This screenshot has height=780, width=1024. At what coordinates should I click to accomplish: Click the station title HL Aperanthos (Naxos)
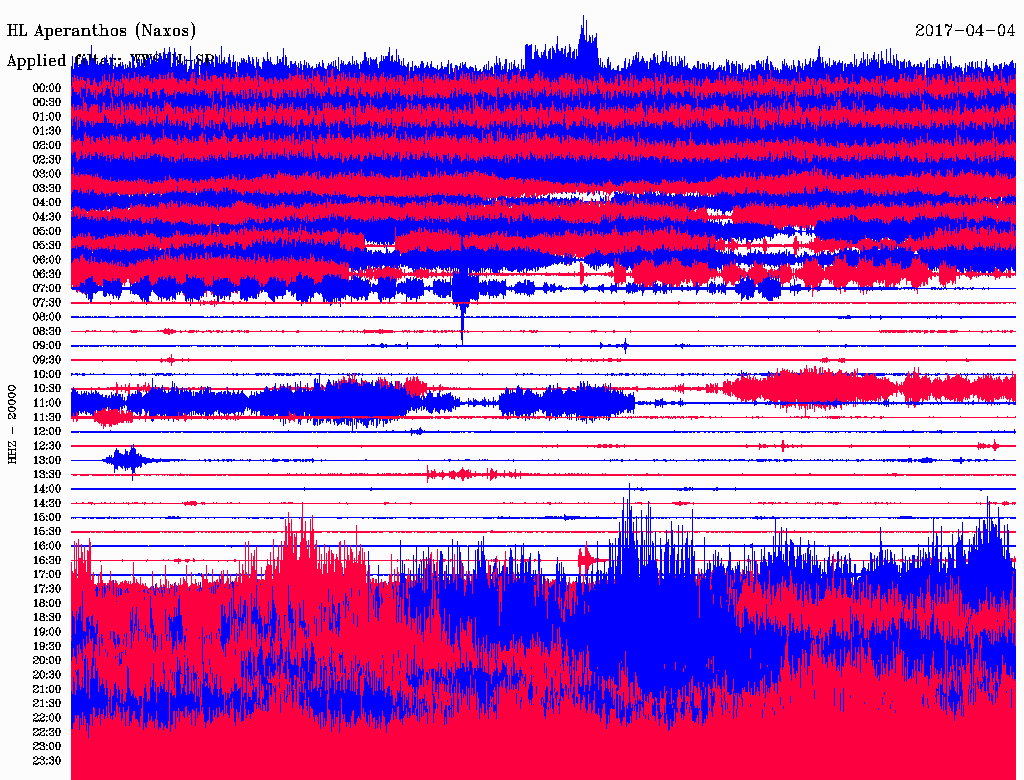(x=101, y=31)
